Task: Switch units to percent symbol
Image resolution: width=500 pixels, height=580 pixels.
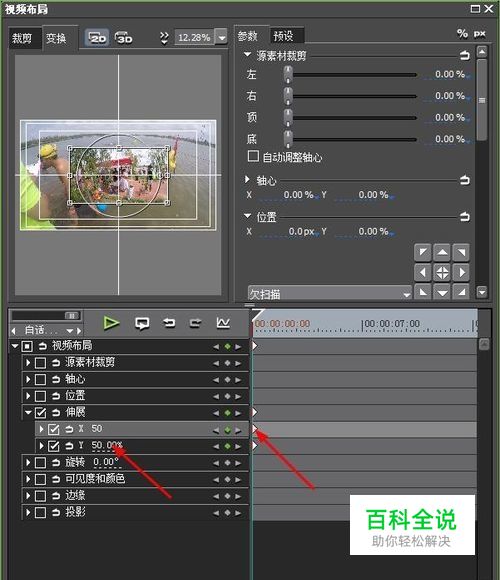Action: coord(462,34)
